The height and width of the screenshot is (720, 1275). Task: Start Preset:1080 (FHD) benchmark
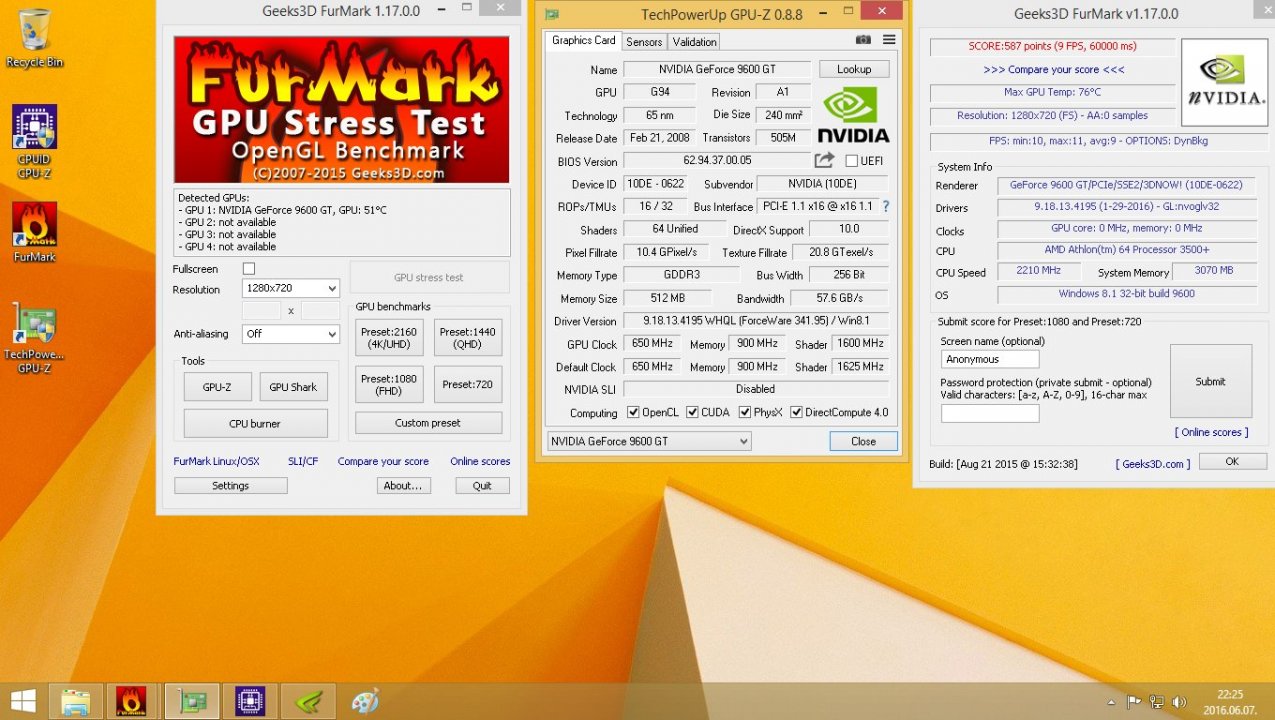tap(389, 384)
